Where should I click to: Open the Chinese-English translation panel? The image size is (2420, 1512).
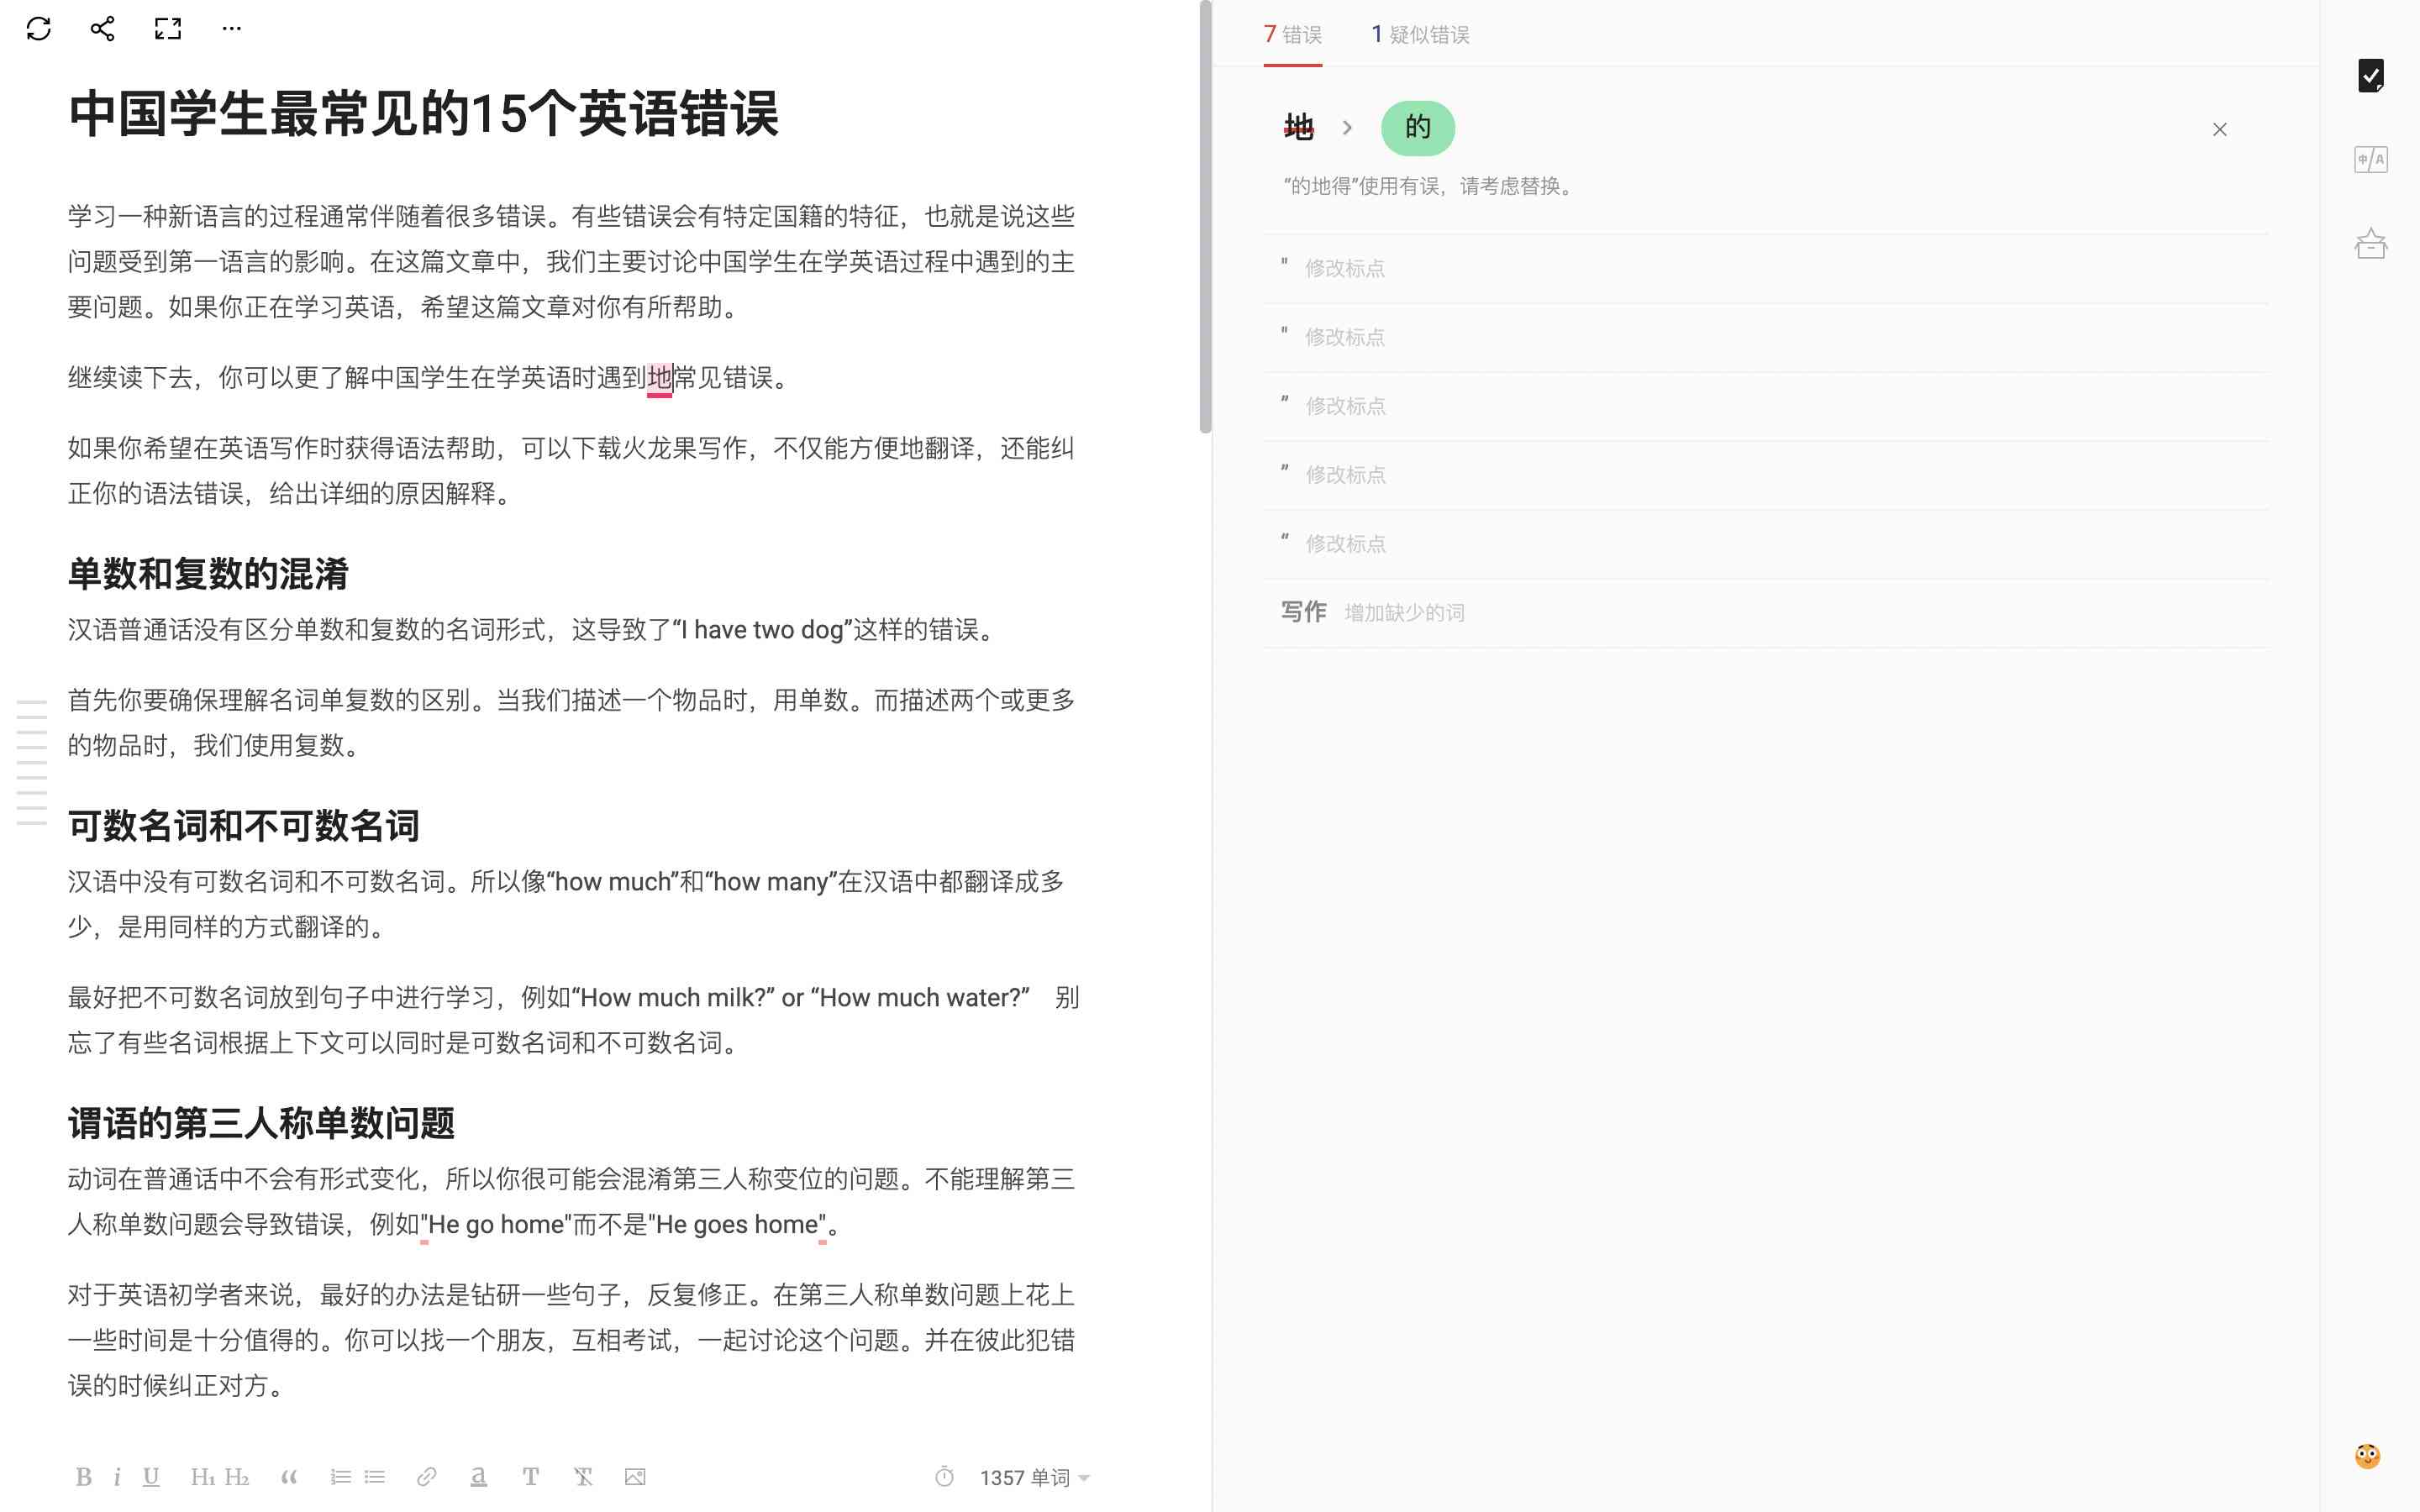click(x=2371, y=160)
